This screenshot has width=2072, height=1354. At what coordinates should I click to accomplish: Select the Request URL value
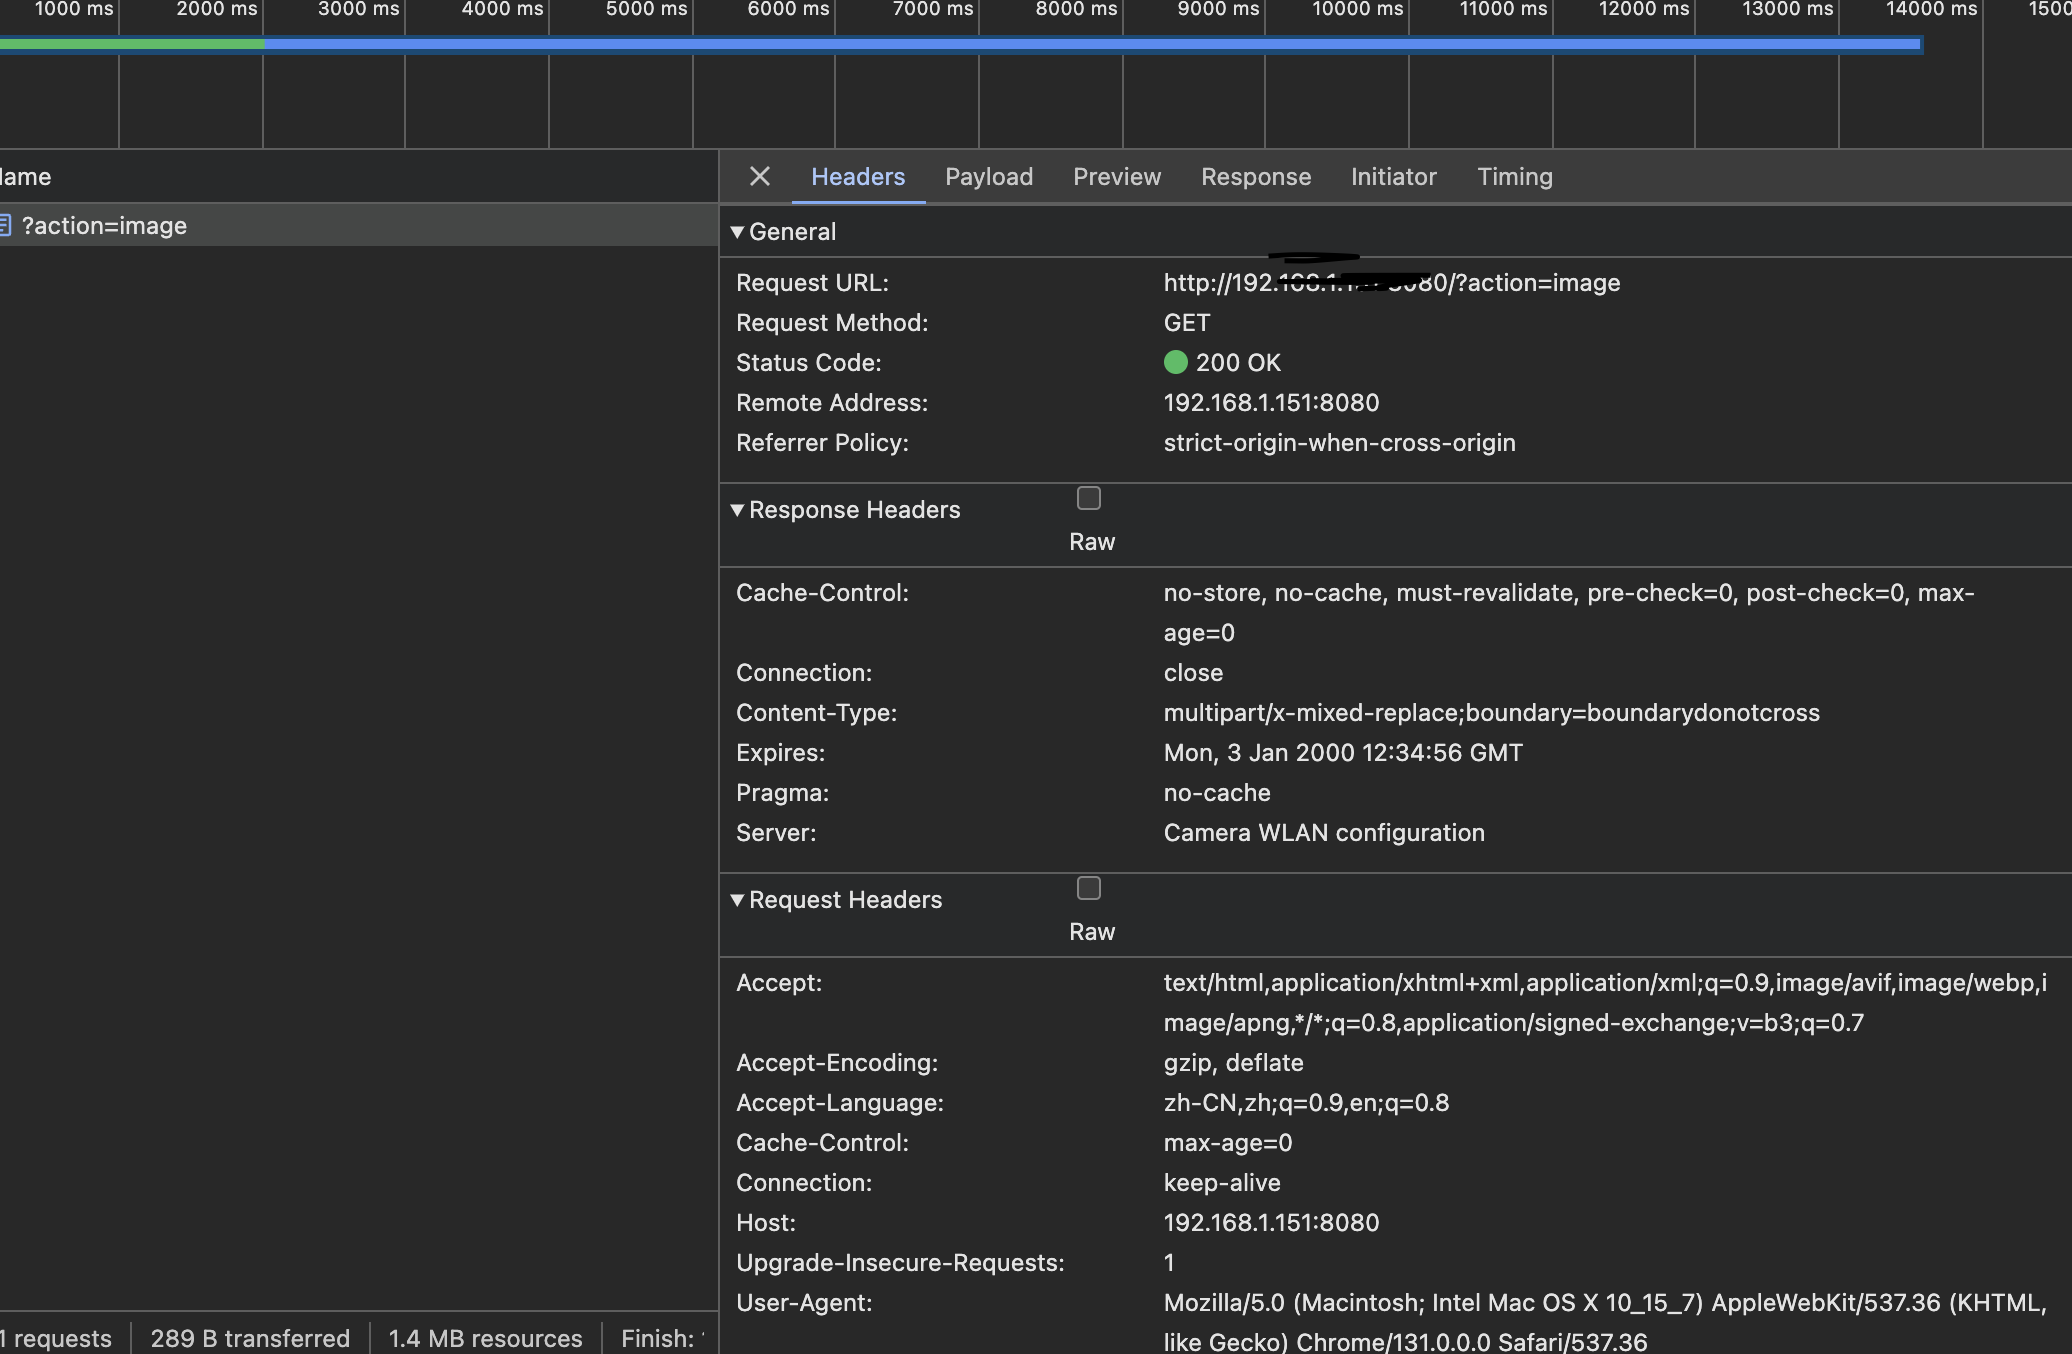[1392, 283]
